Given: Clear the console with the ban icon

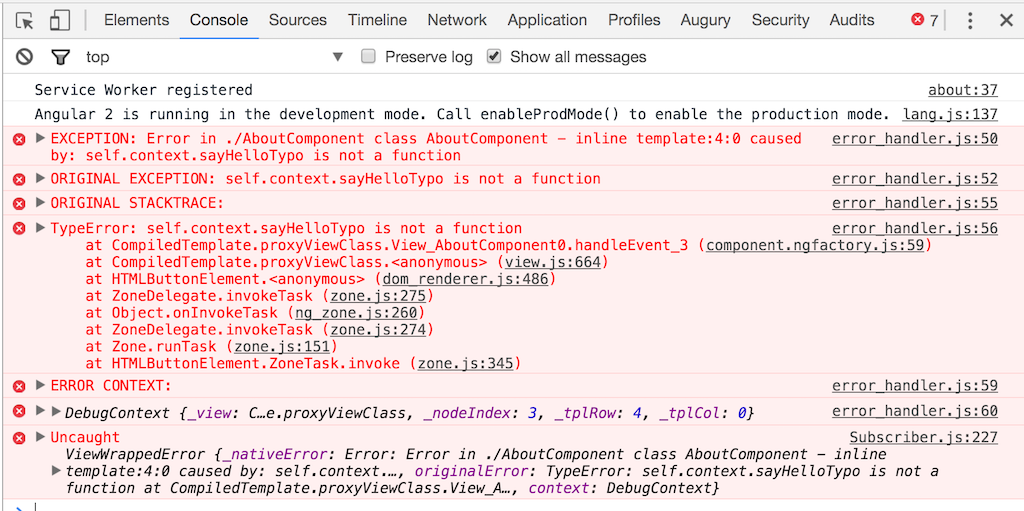Looking at the screenshot, I should (x=25, y=58).
